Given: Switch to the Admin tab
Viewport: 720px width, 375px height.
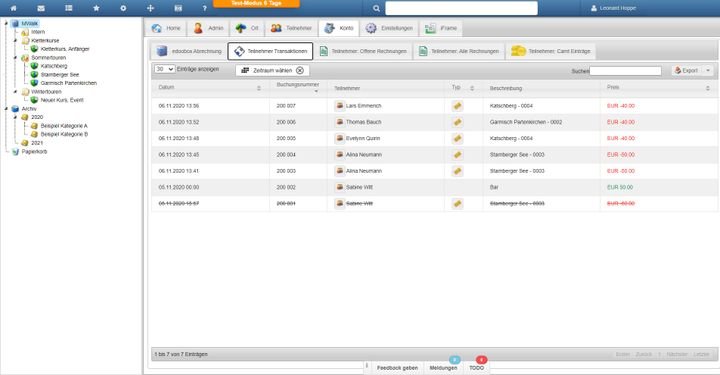Looking at the screenshot, I should coord(208,28).
